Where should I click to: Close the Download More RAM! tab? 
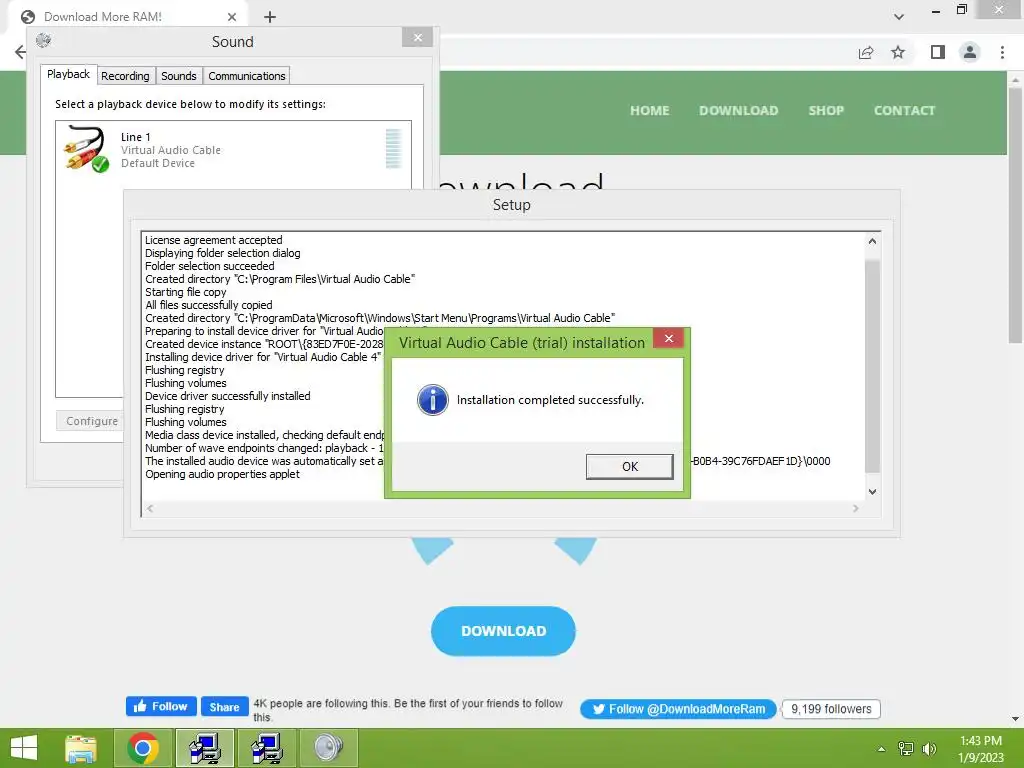click(x=232, y=17)
